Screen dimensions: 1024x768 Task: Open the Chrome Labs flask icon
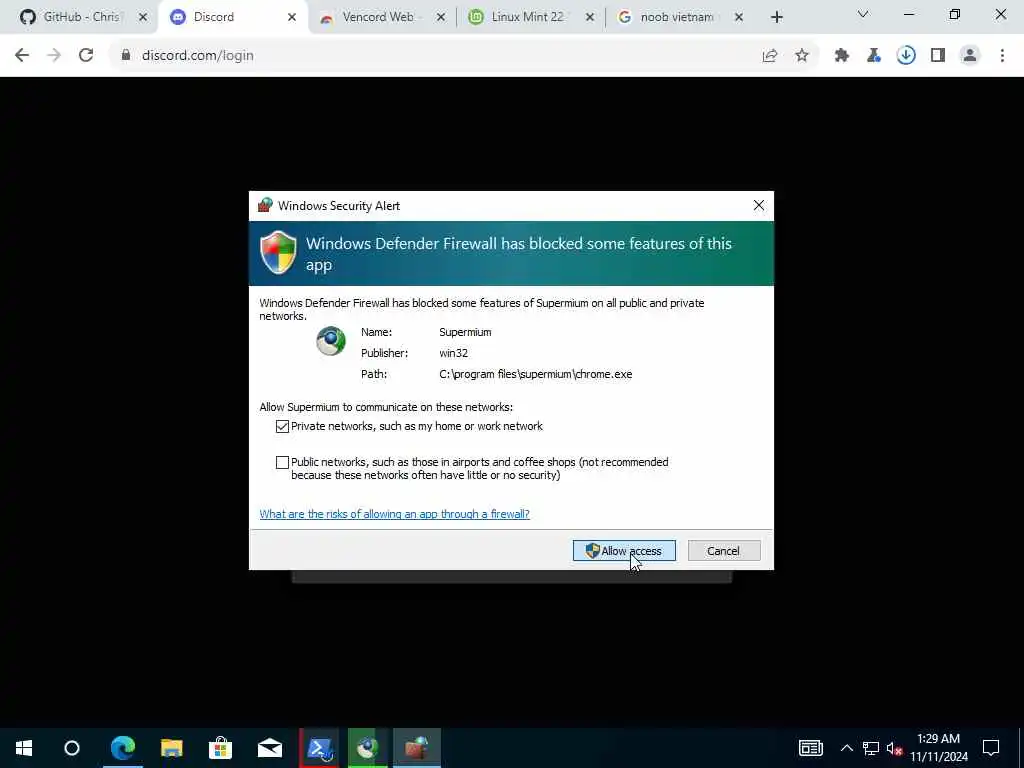874,56
